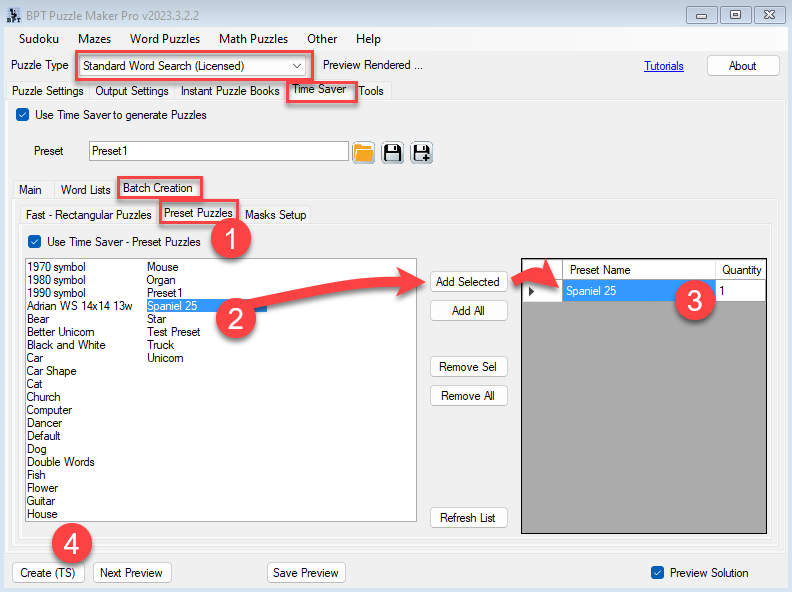Open preset folder icon

[x=363, y=152]
